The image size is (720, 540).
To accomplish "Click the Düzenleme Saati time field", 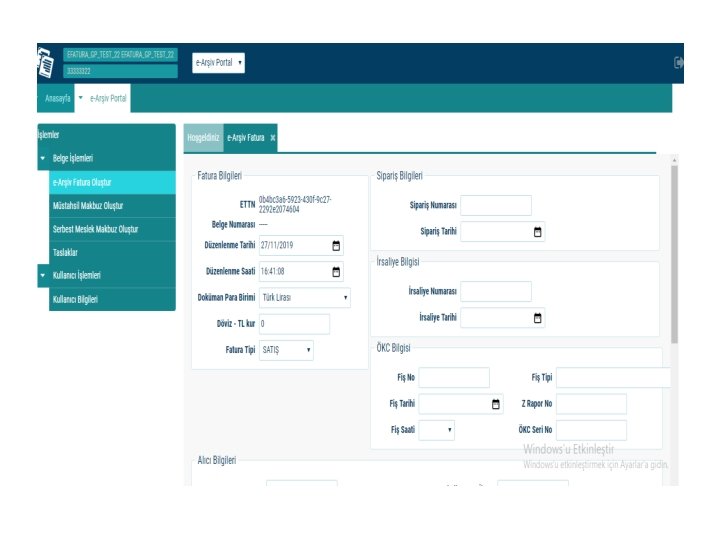I will (x=301, y=272).
